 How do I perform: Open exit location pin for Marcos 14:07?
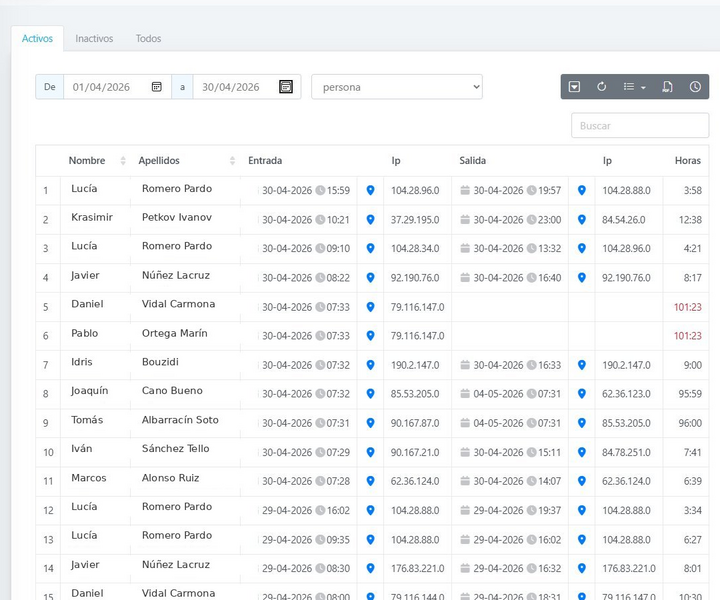pyautogui.click(x=582, y=481)
